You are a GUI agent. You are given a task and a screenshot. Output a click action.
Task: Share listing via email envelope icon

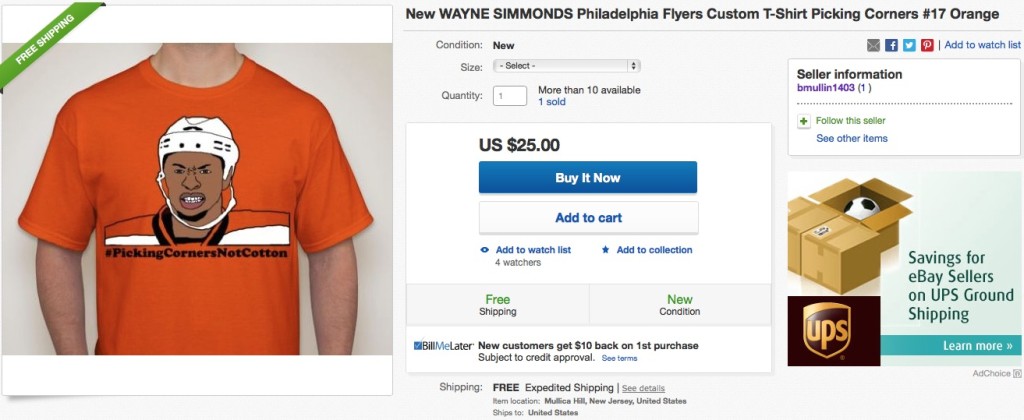click(x=873, y=45)
